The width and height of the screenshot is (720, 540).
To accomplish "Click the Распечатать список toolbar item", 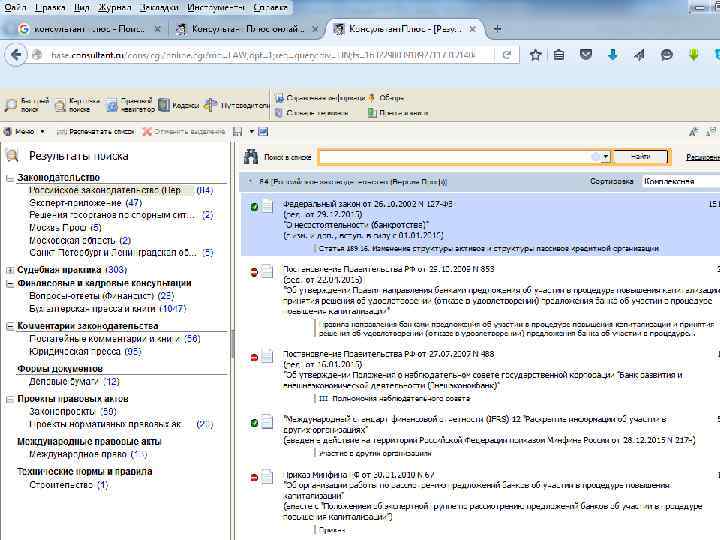I will pos(96,132).
